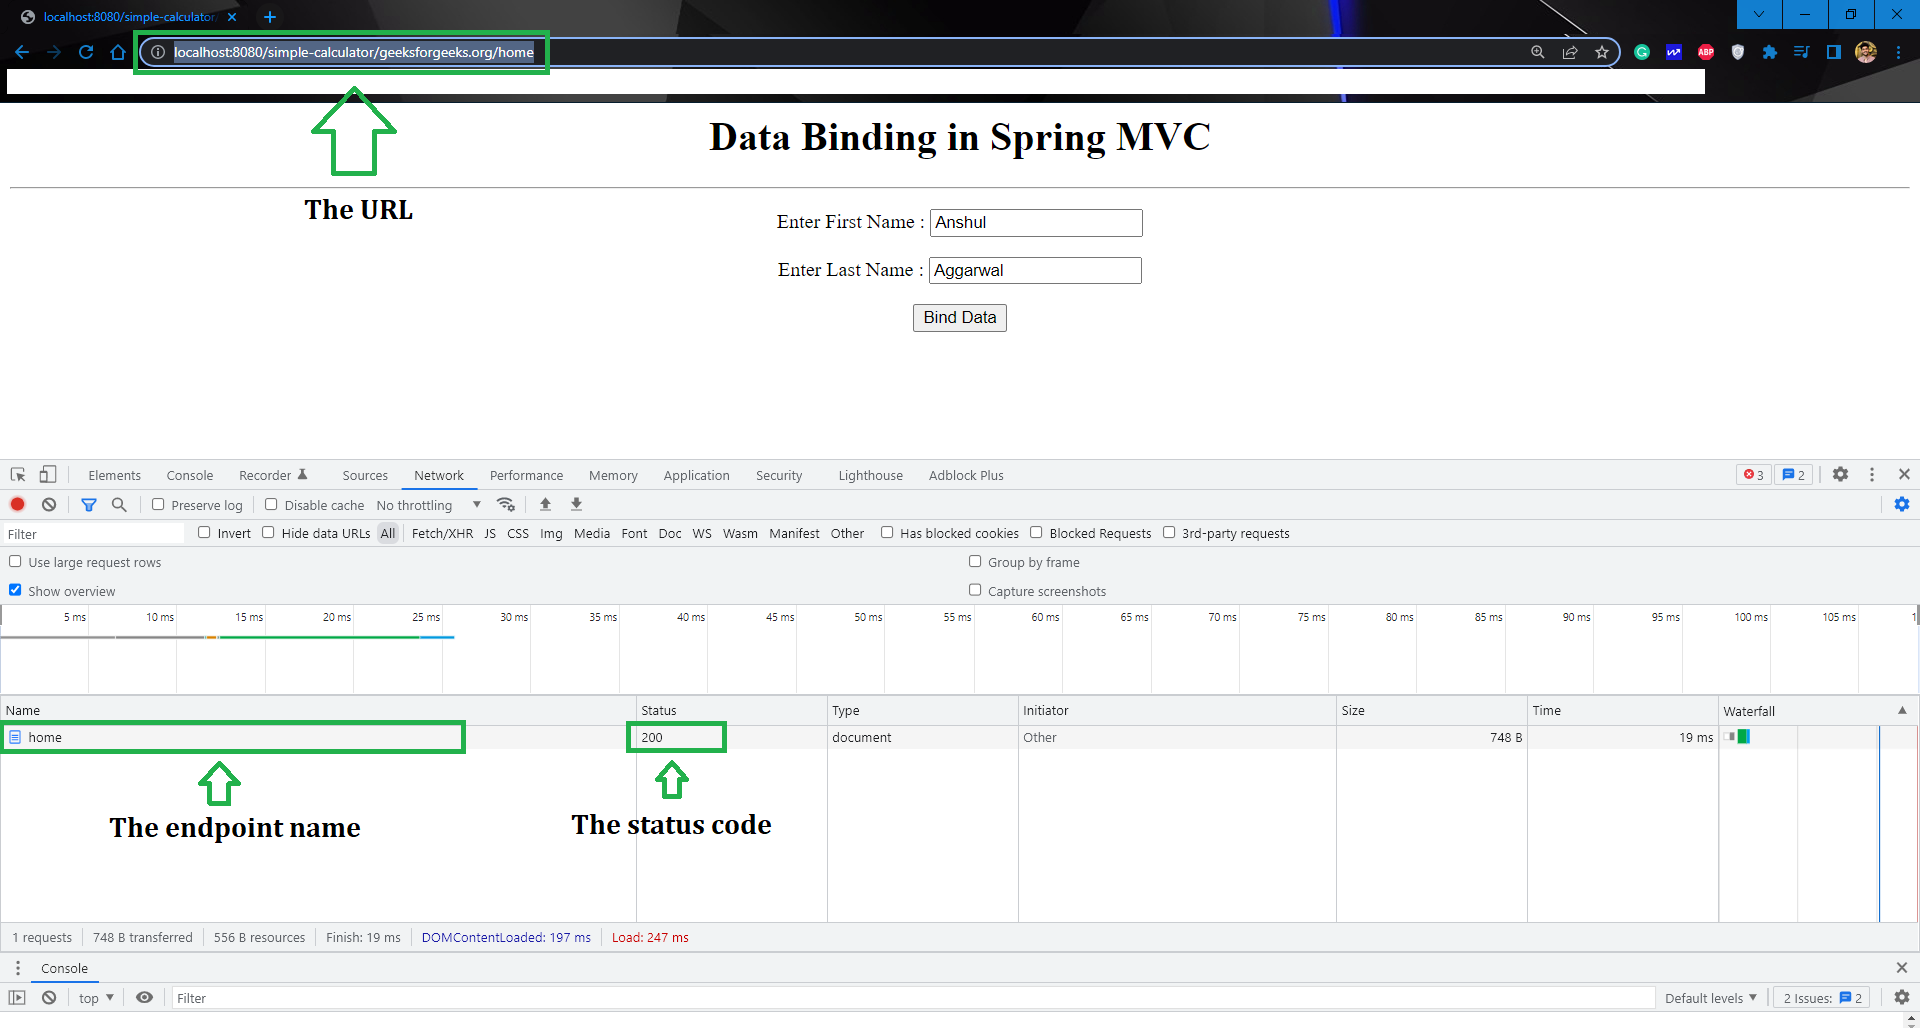Open the No throttling dropdown
This screenshot has height=1028, width=1920.
point(429,505)
